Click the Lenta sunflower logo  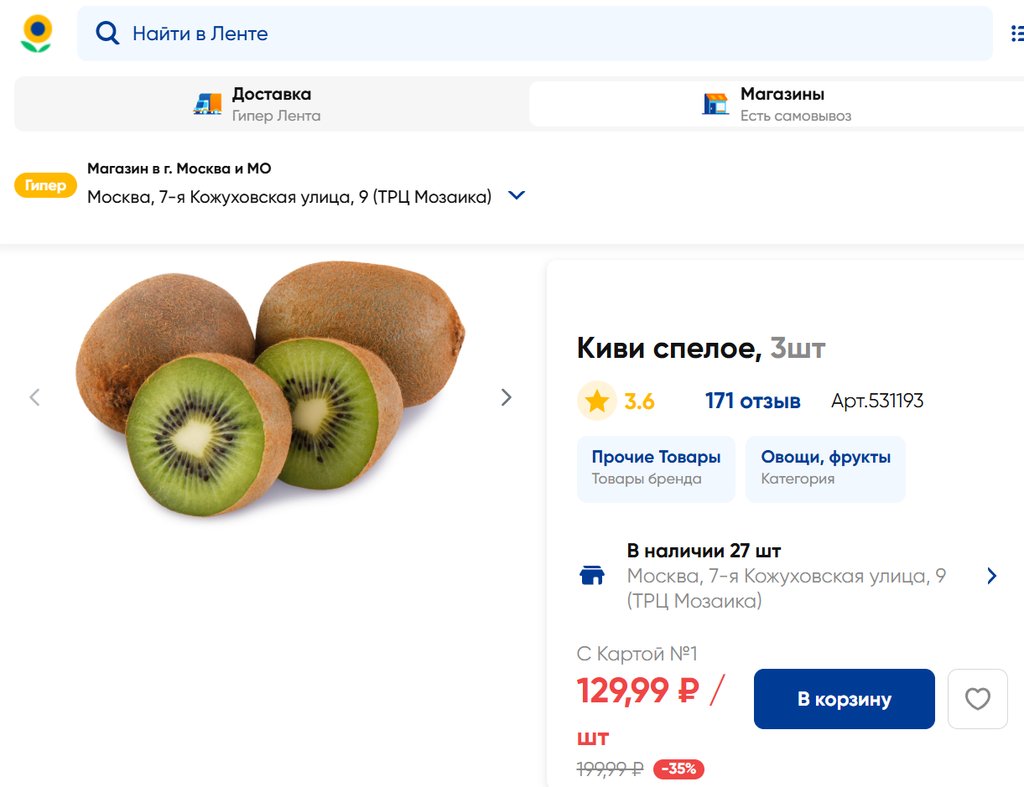(37, 33)
